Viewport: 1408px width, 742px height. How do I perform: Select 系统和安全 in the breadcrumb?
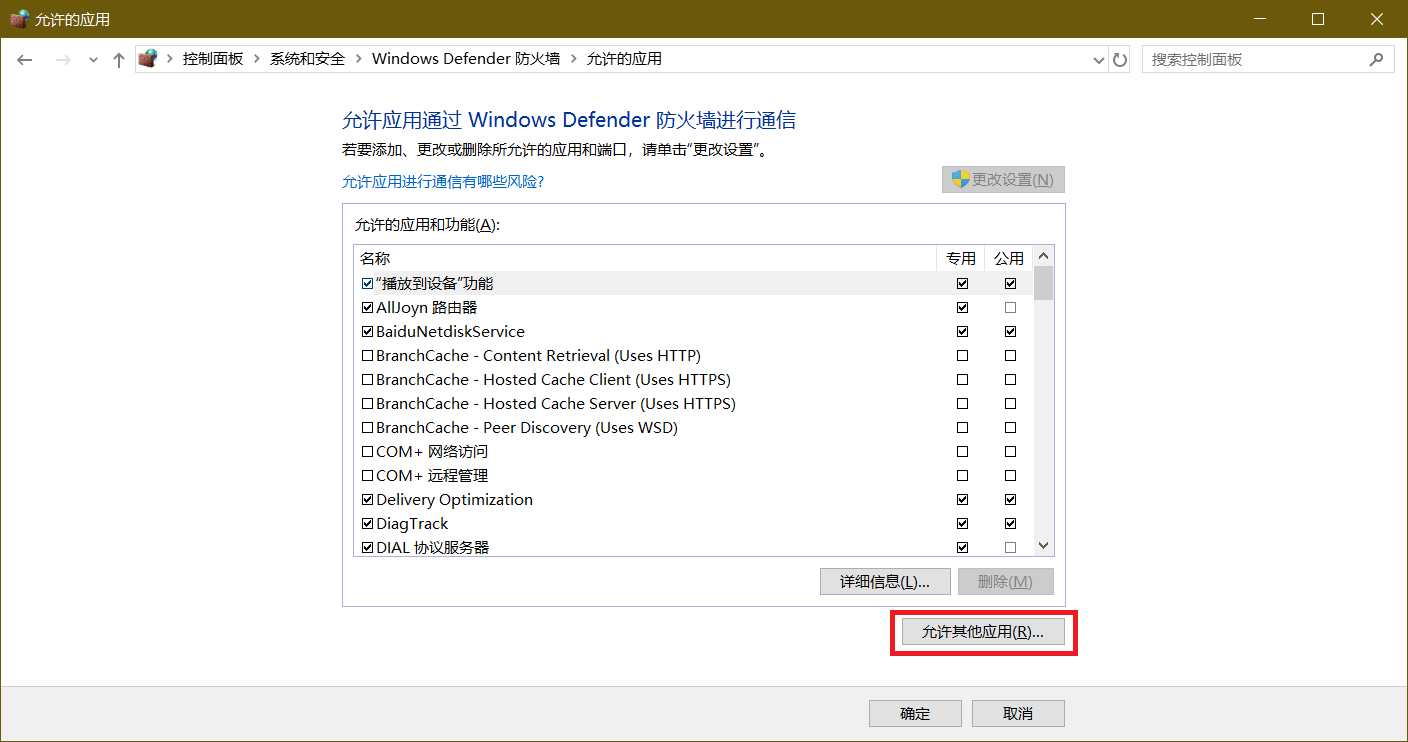(x=307, y=59)
